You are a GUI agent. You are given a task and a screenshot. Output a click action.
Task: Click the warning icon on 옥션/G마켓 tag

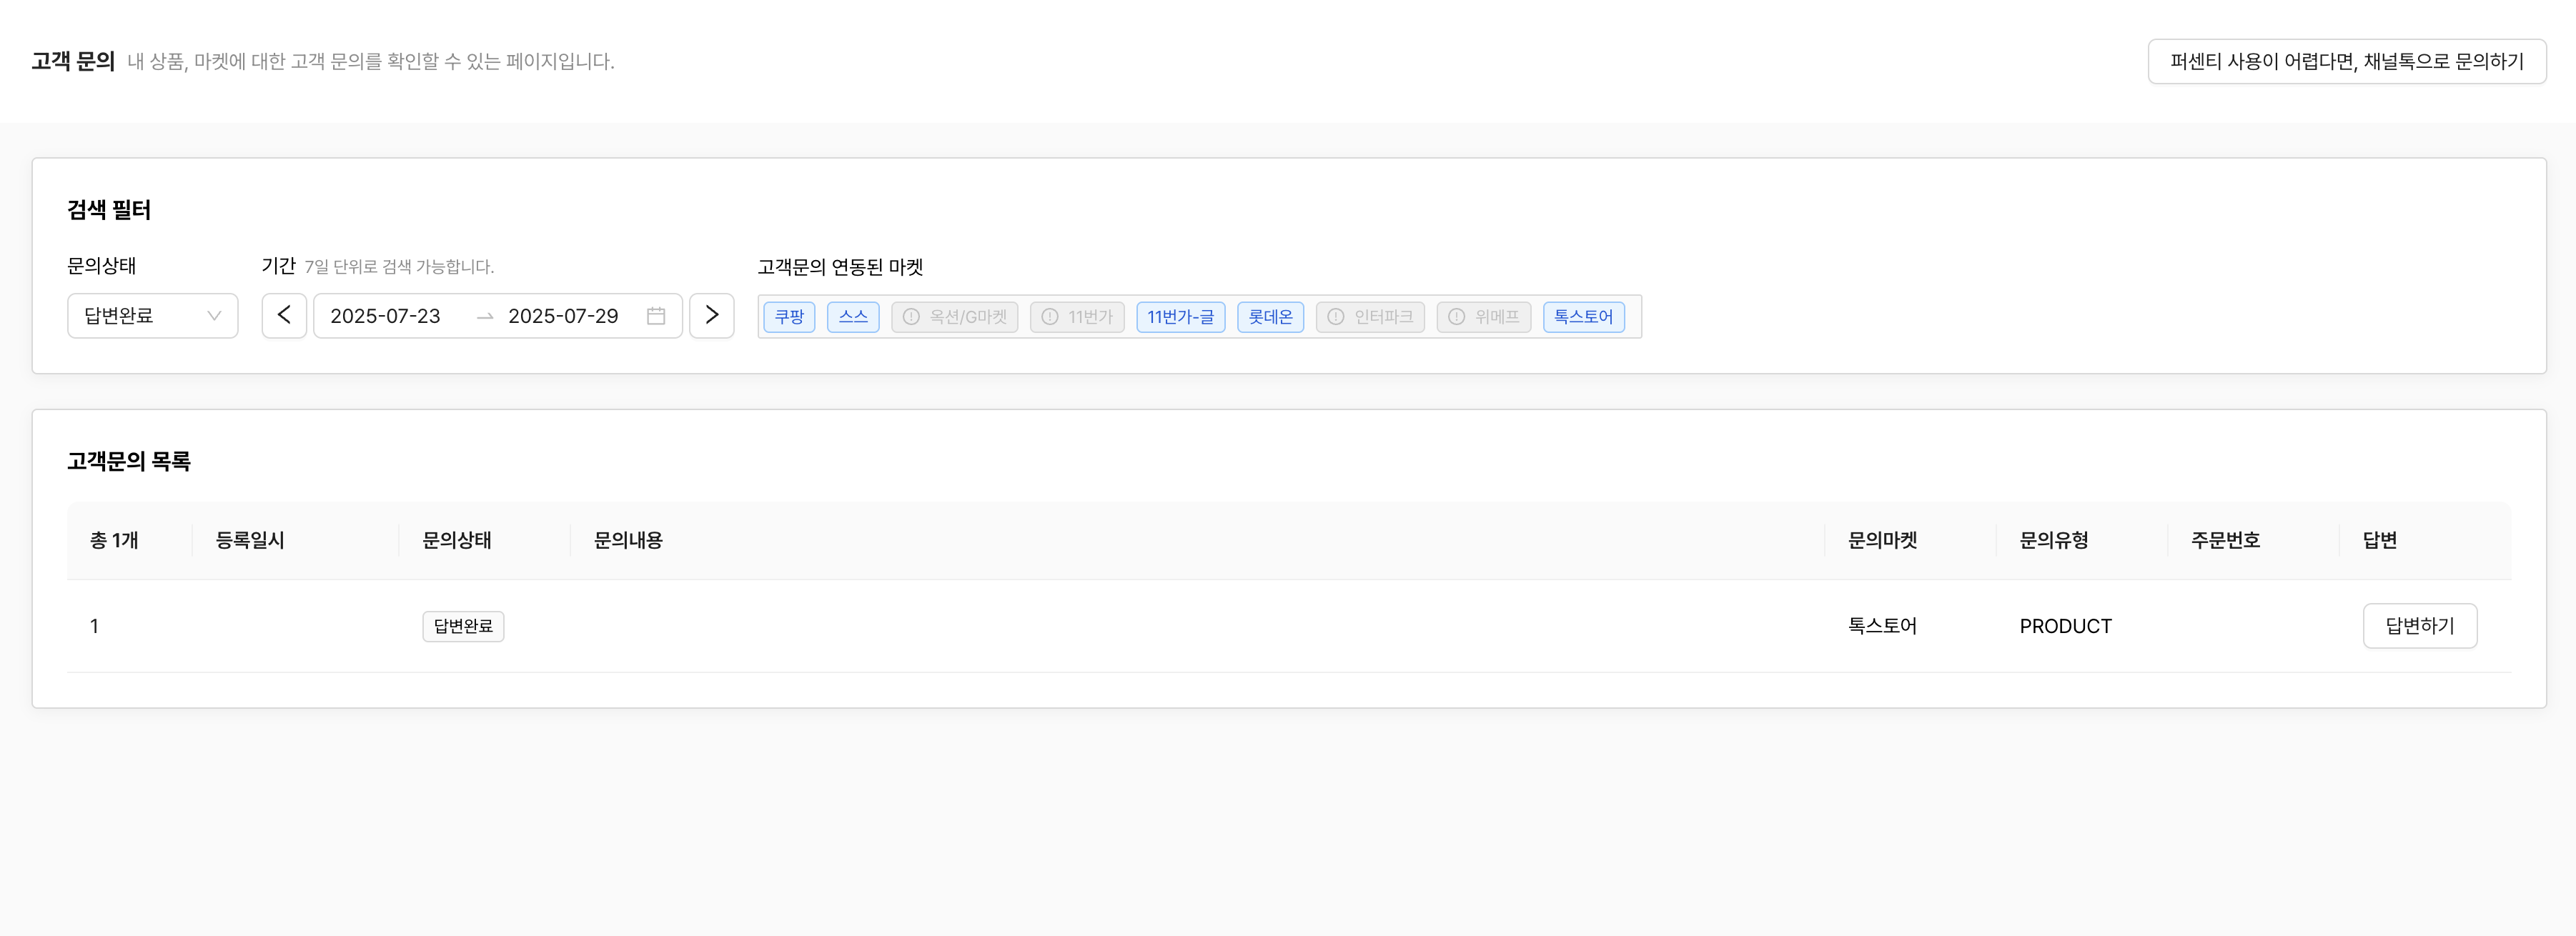911,317
